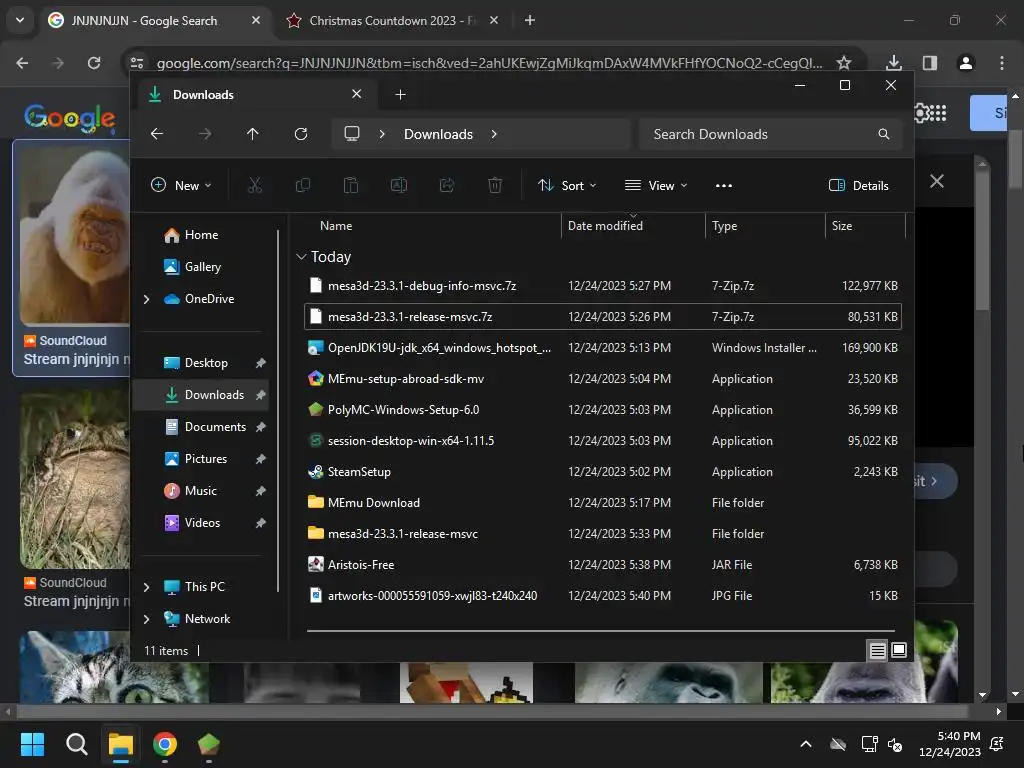Click the Copy icon in Explorer toolbar
This screenshot has width=1024, height=768.
point(303,185)
